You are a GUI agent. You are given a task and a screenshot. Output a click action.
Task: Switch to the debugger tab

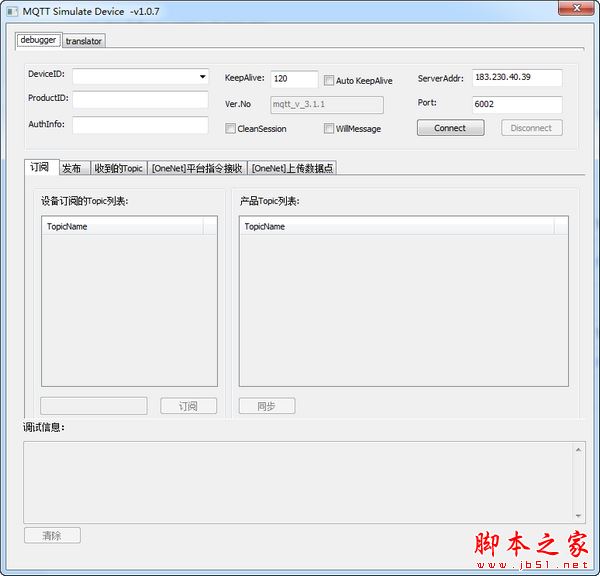pos(38,40)
